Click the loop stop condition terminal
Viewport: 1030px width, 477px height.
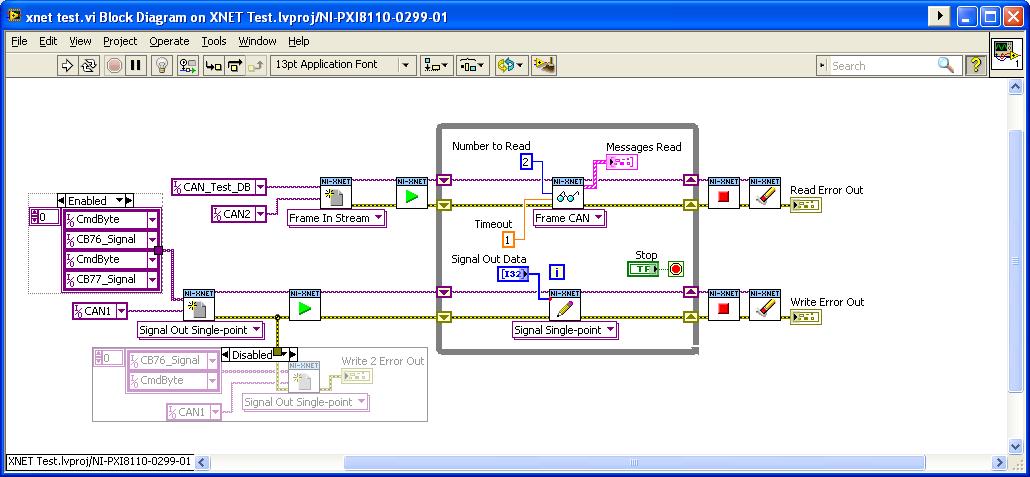click(676, 269)
